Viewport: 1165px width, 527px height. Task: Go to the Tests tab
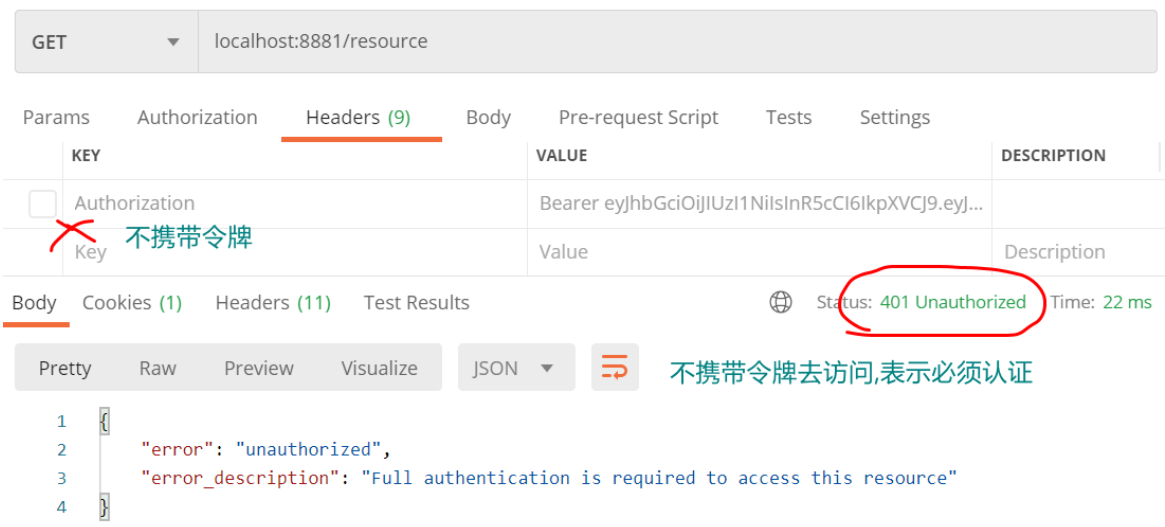[788, 117]
